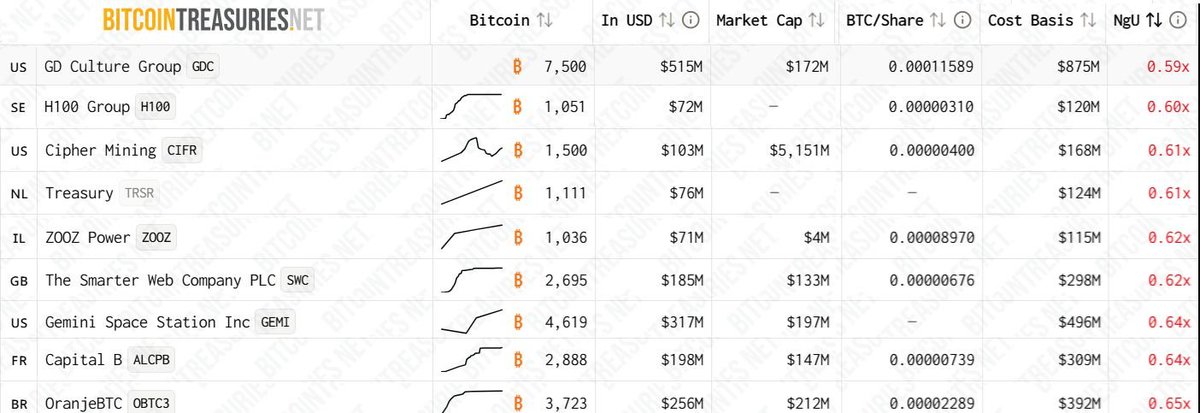Sort table by Bitcoin holdings arrows
Screen dimensions: 1200x413
[x=544, y=20]
